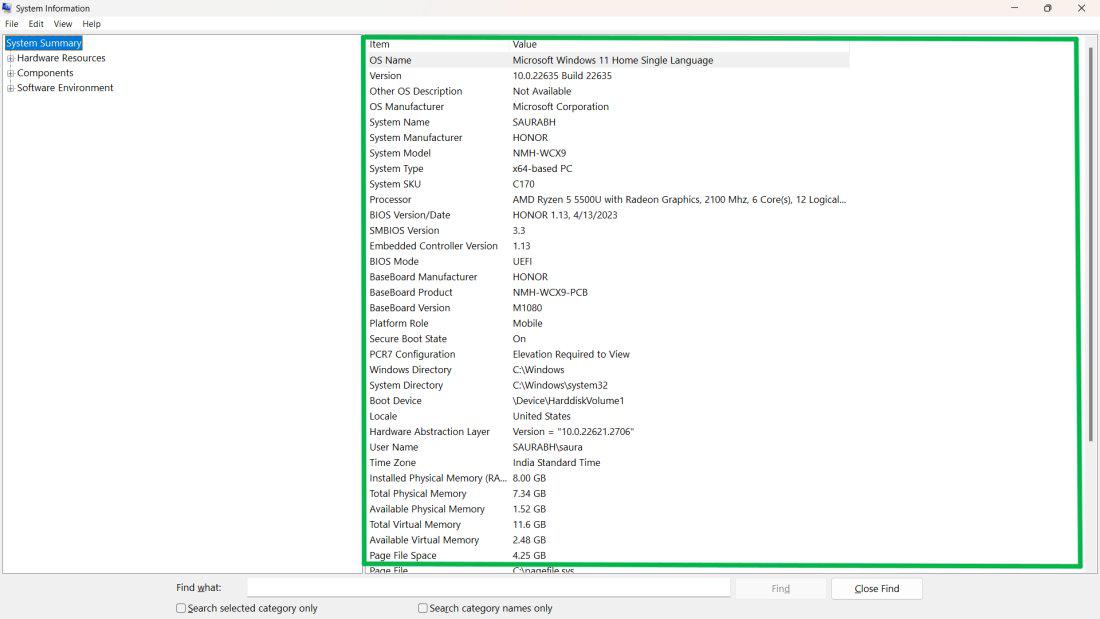Restore down the System Information window

click(x=1047, y=8)
